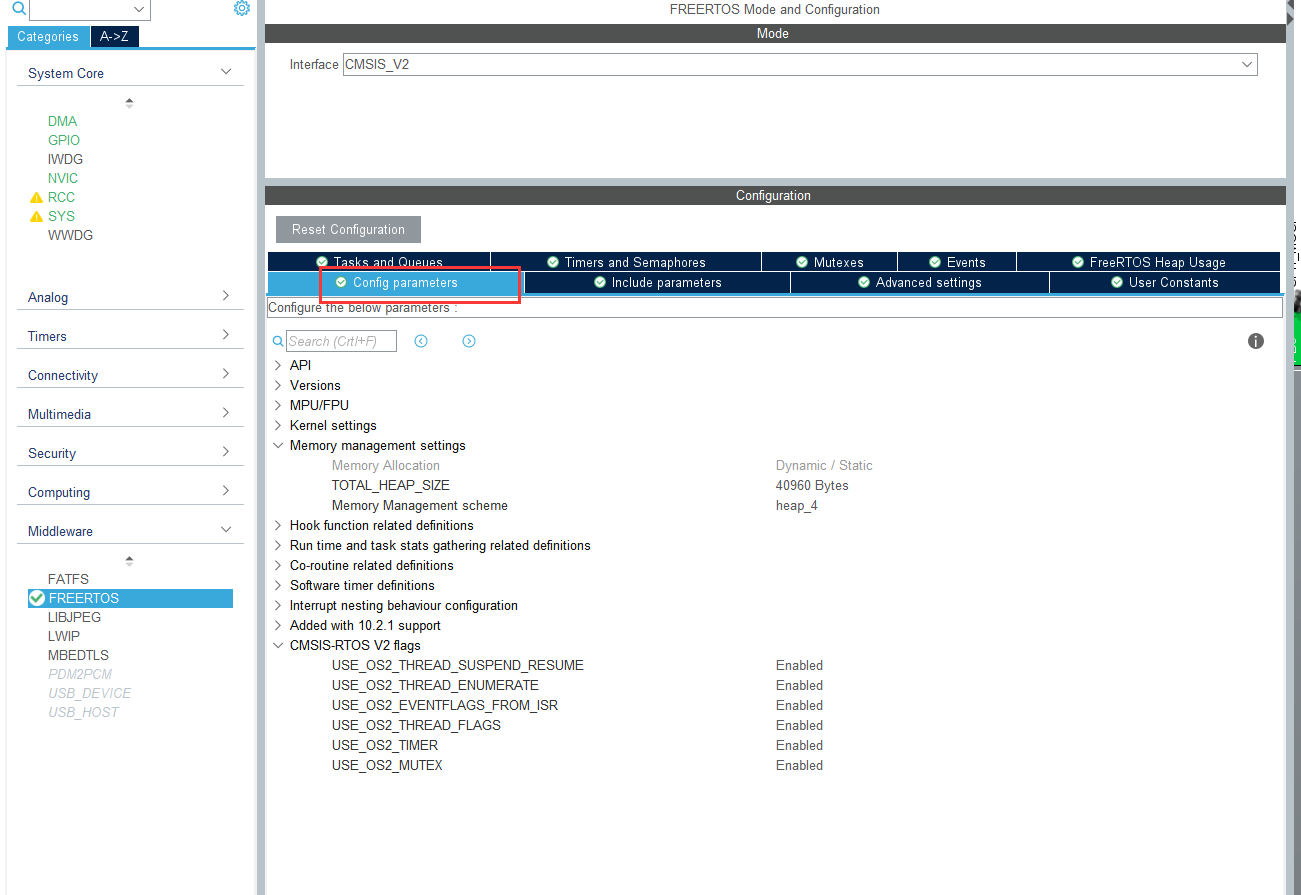Select LIBJPEG middleware
This screenshot has height=895, width=1301.
point(74,617)
